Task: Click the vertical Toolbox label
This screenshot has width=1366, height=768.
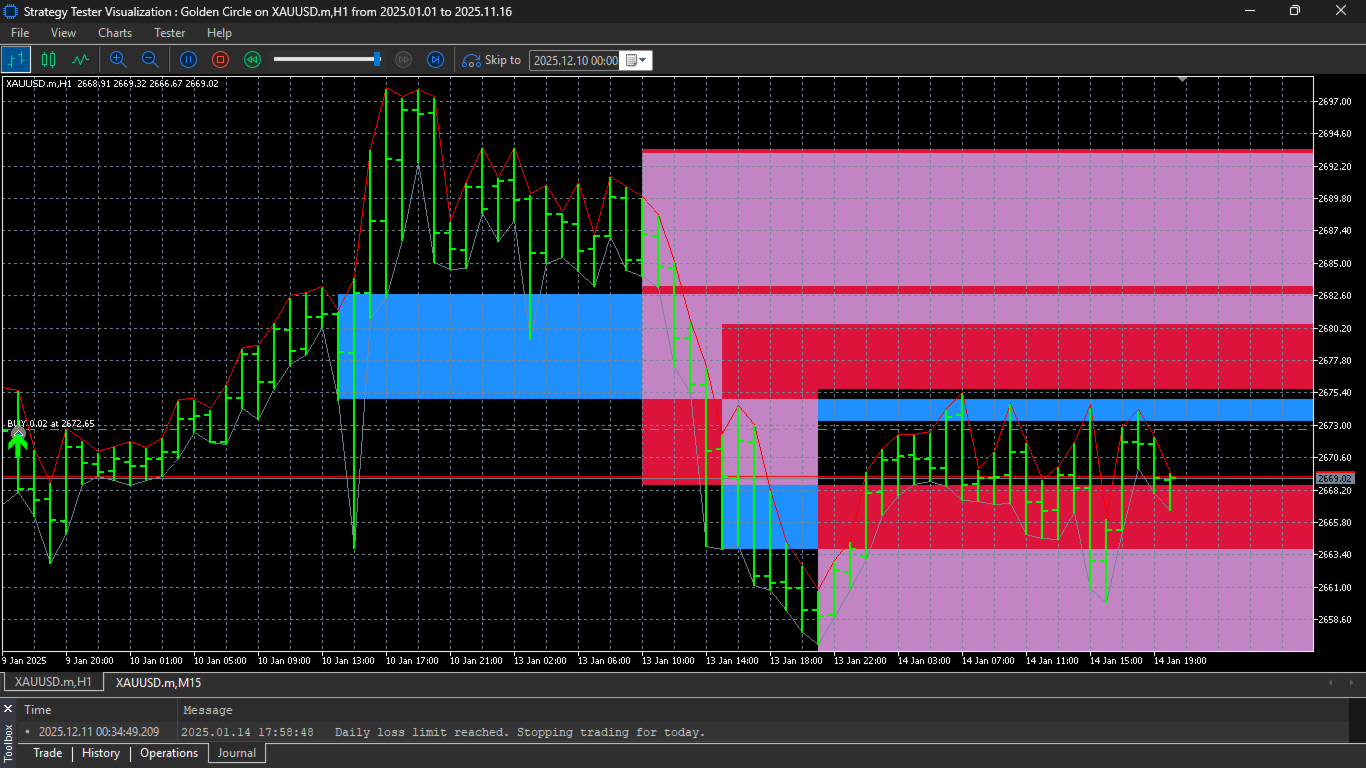Action: pyautogui.click(x=8, y=744)
